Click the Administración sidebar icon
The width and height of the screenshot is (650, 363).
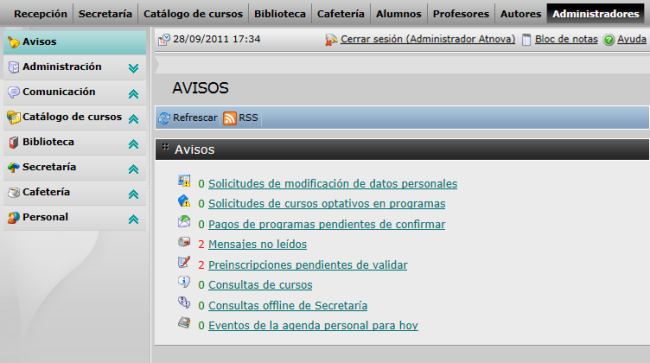pos(14,67)
